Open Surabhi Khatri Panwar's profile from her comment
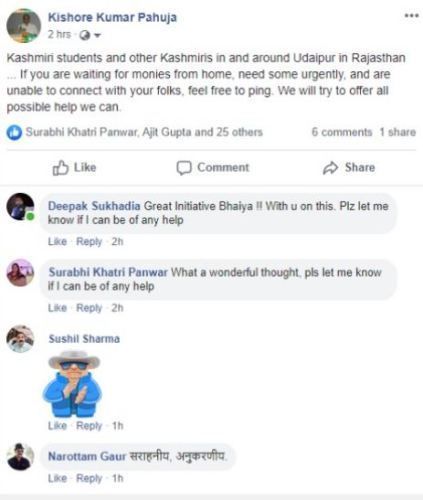The image size is (423, 500). [108, 272]
